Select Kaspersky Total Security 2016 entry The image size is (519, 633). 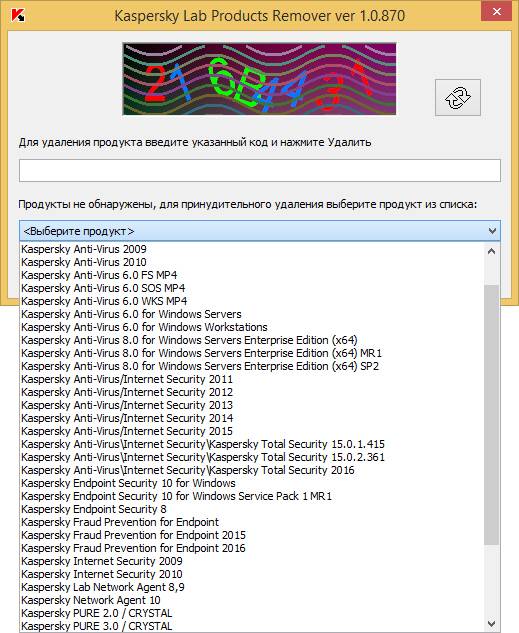pos(252,470)
